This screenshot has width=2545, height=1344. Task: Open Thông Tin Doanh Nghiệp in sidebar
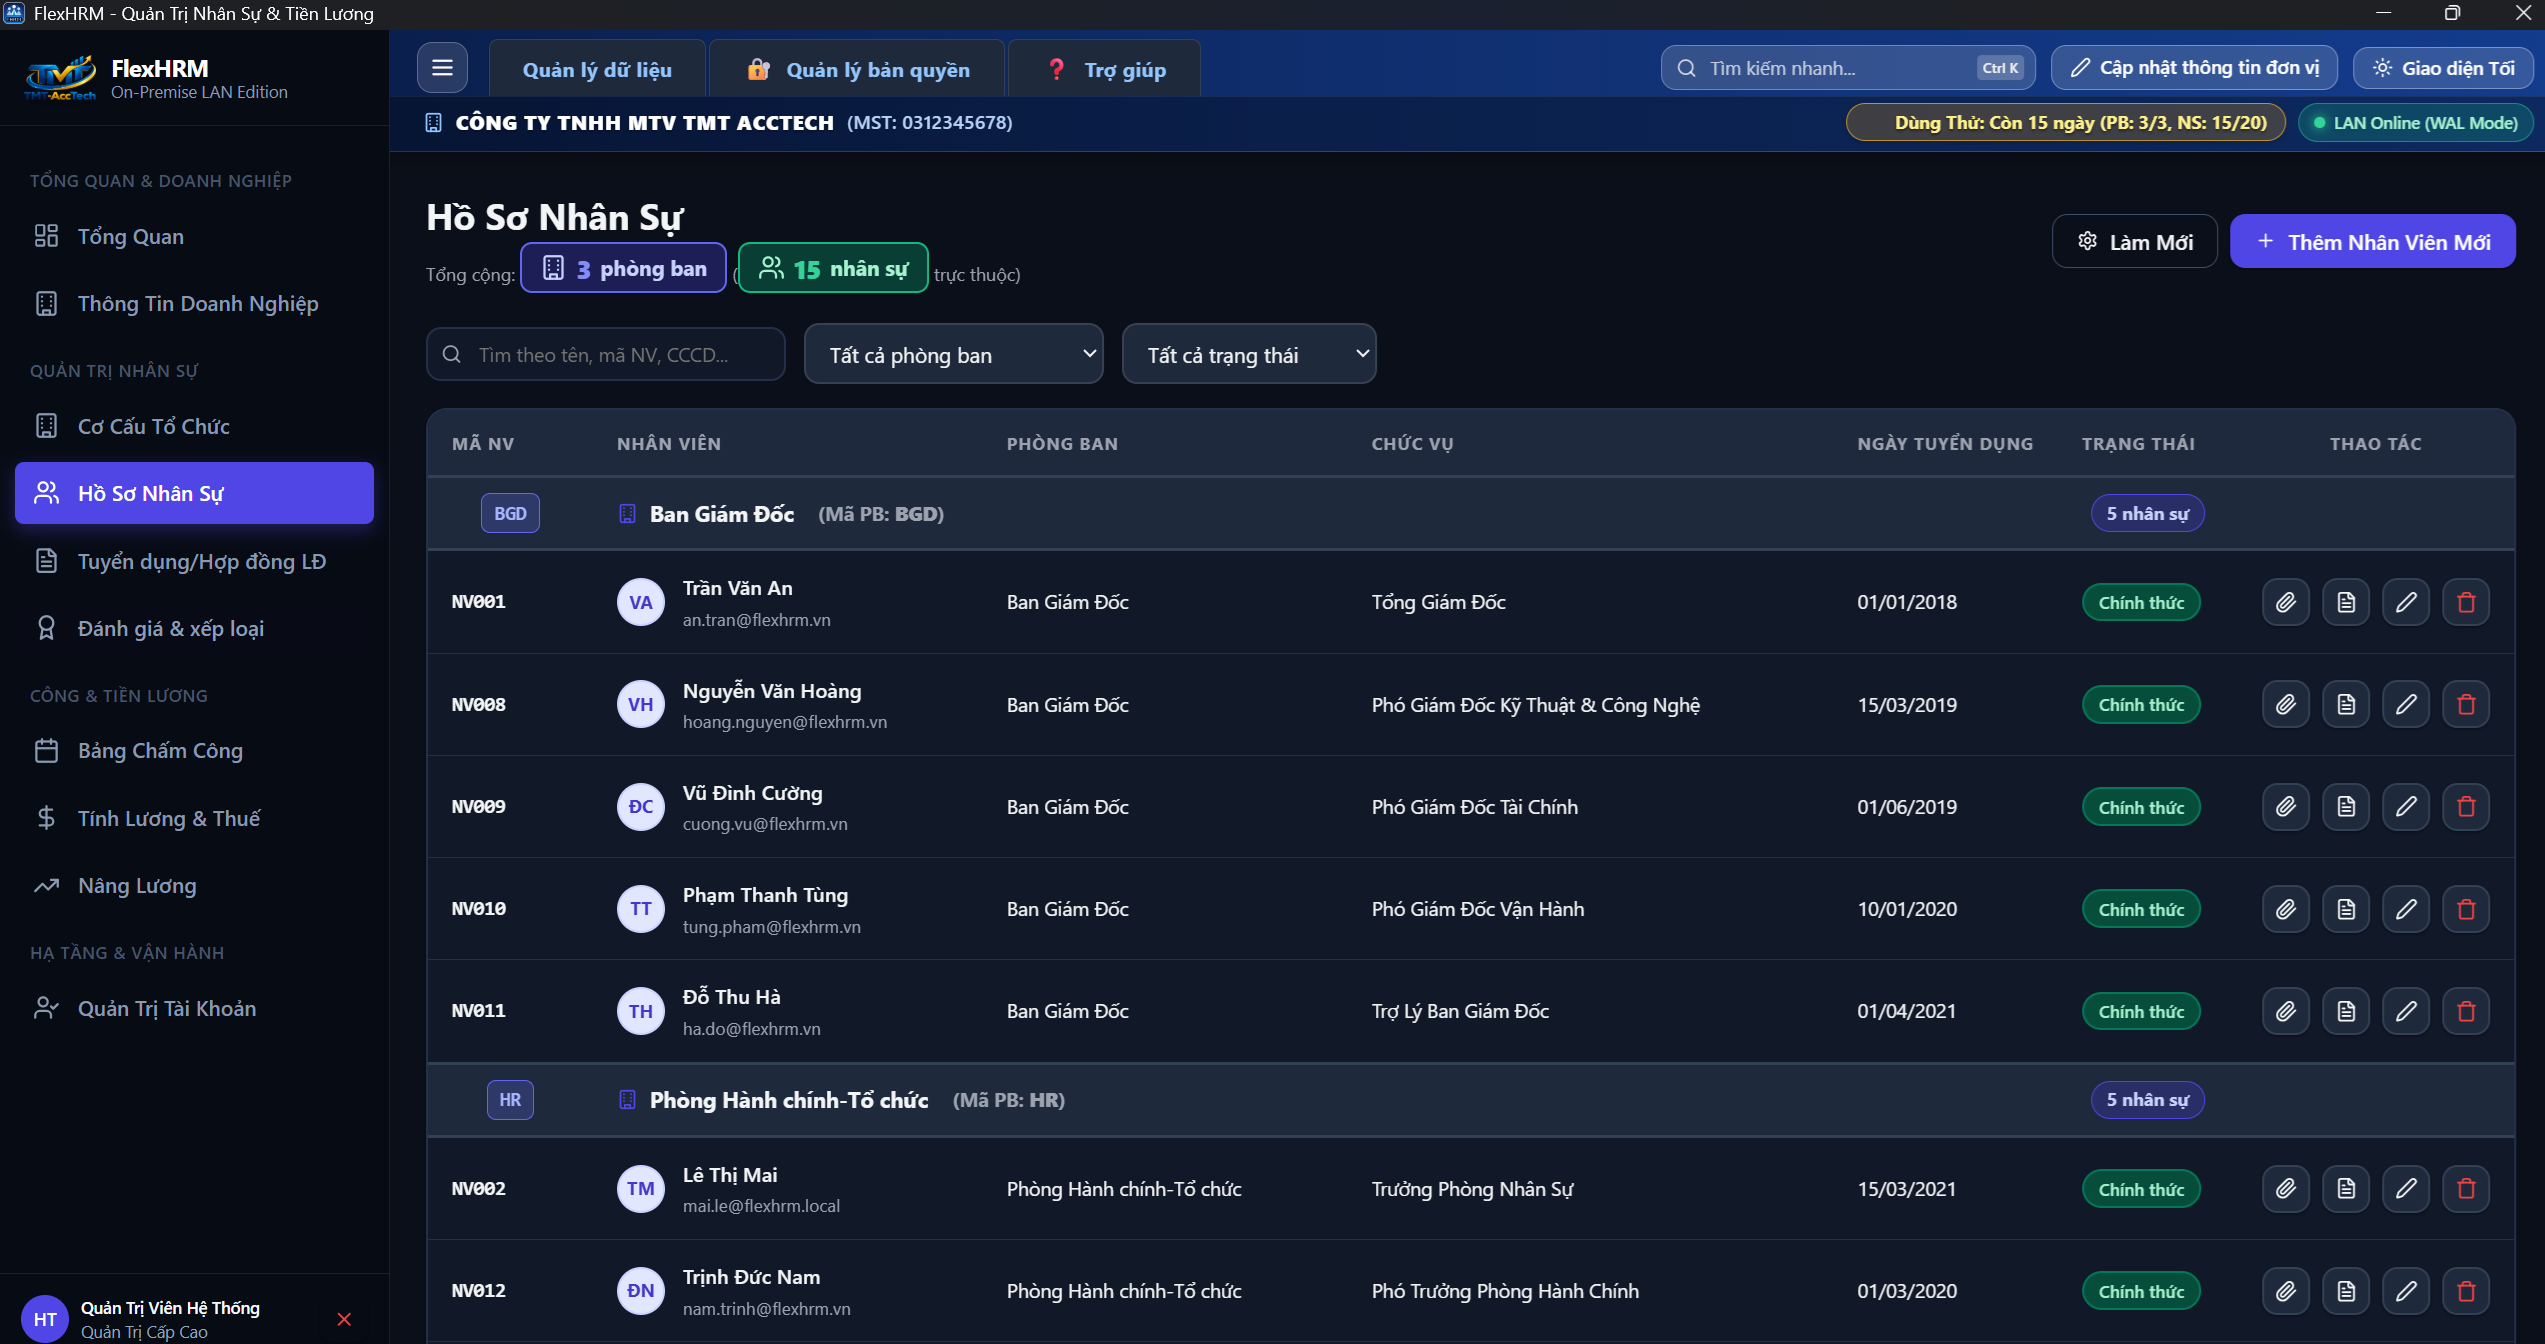(194, 303)
